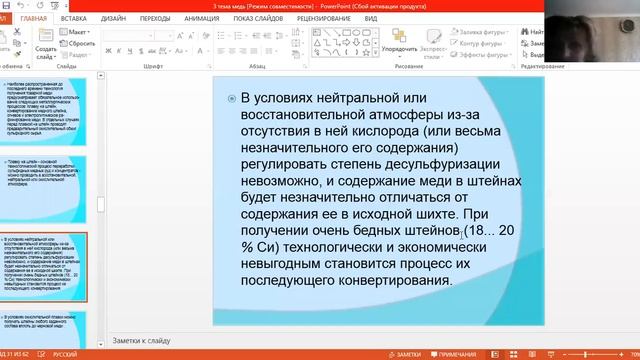Open line spacing options
This screenshot has height=360, width=640.
pyautogui.click(x=280, y=36)
